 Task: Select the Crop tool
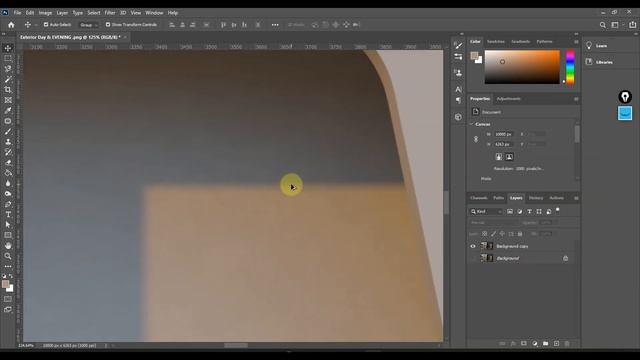point(8,89)
